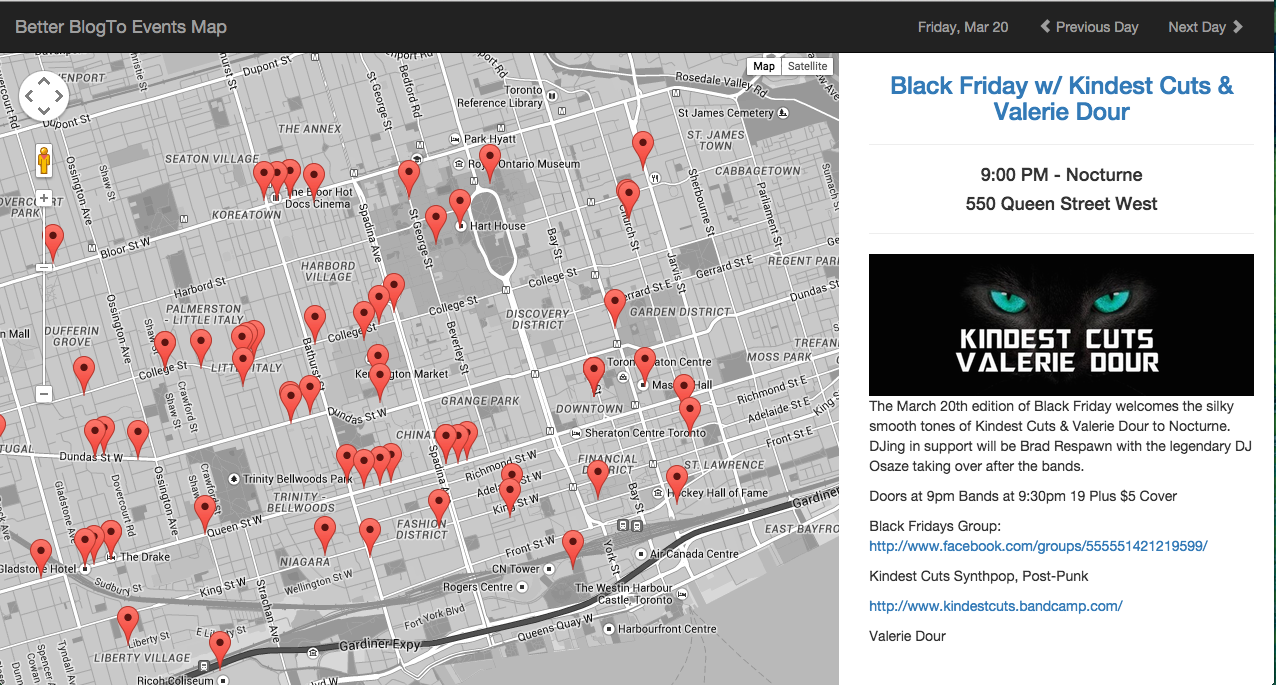Click the Trinity Bellwoods Park map label

pos(298,479)
